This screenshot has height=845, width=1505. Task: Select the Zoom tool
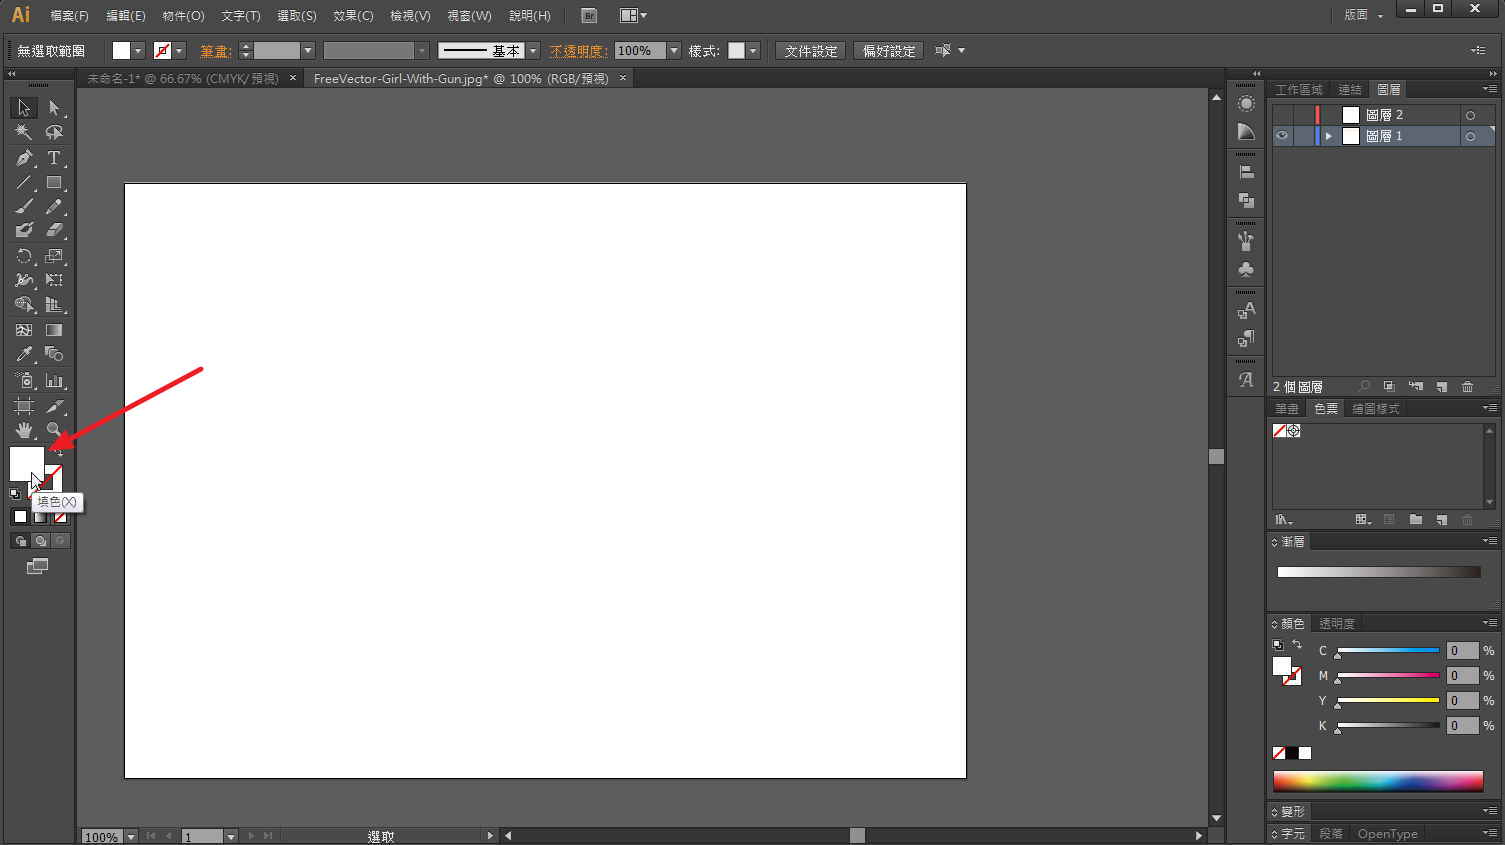point(54,430)
